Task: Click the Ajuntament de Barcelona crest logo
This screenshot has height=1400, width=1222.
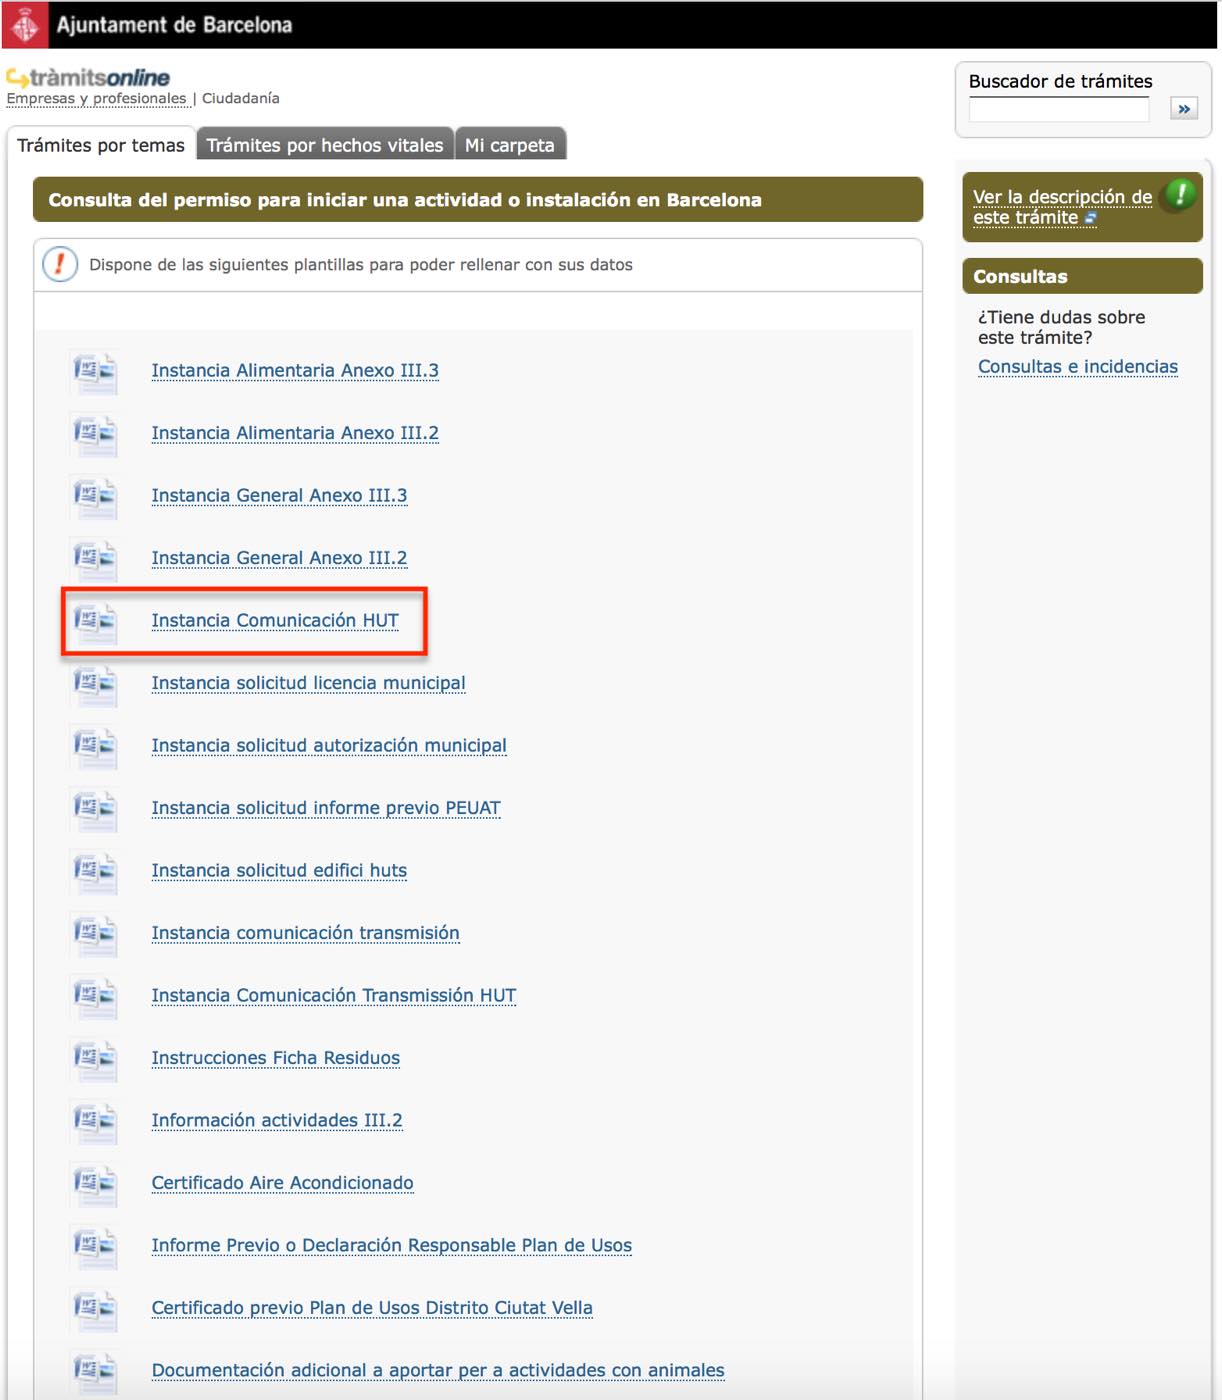Action: click(x=25, y=25)
